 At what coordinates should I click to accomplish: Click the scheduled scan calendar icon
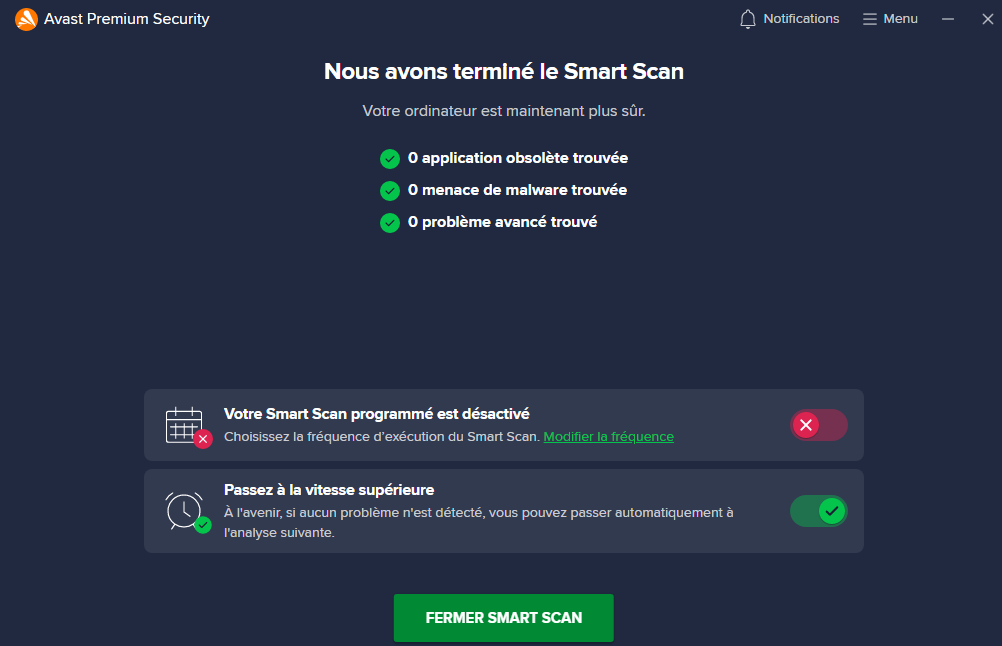click(185, 425)
